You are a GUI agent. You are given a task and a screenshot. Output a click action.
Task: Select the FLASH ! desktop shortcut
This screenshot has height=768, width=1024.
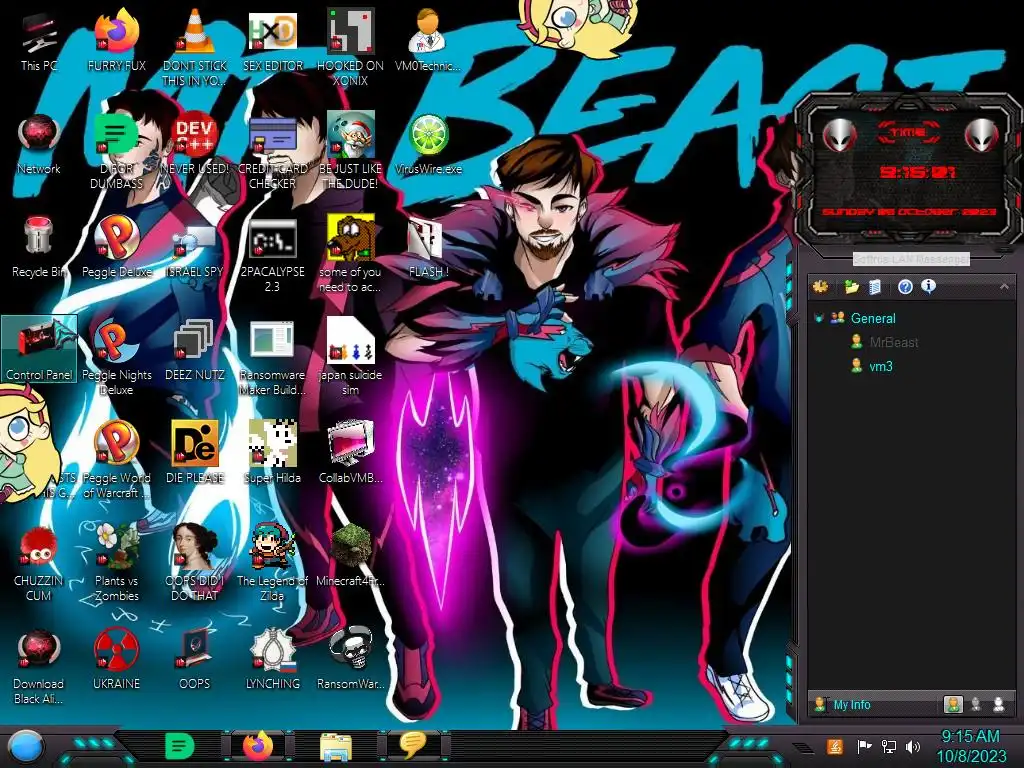[428, 247]
